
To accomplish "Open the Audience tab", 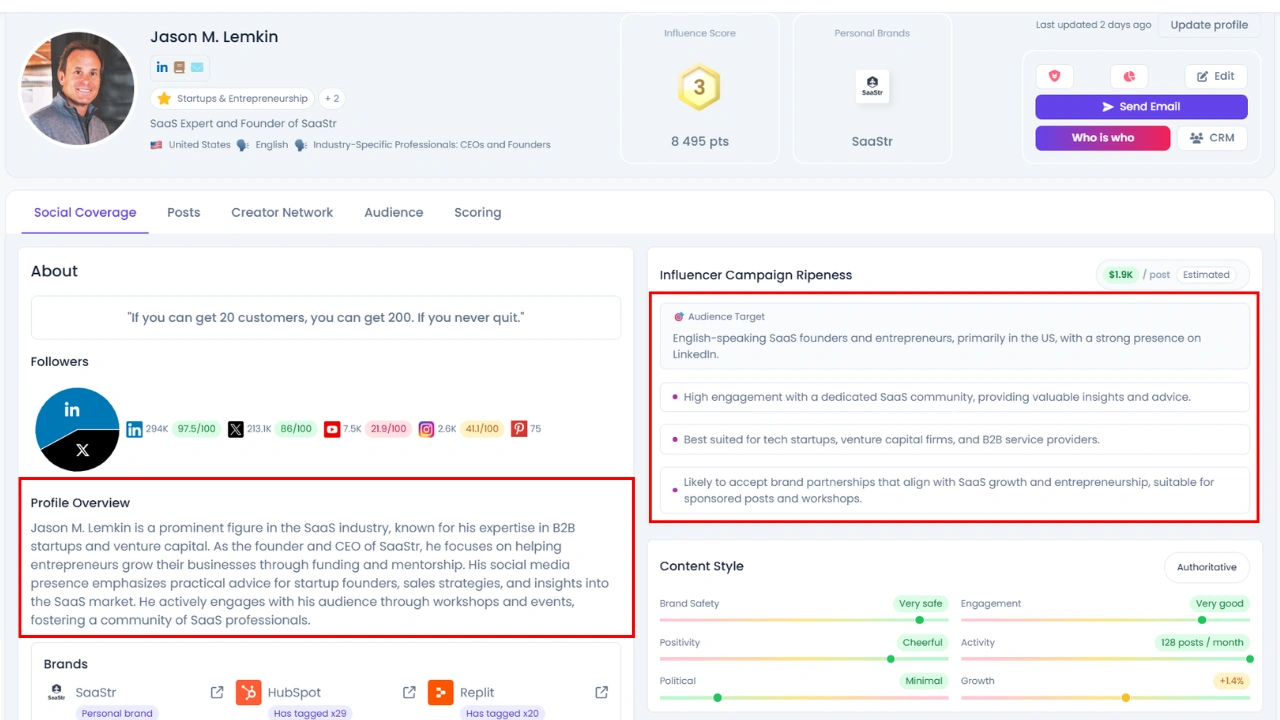I will pyautogui.click(x=394, y=212).
